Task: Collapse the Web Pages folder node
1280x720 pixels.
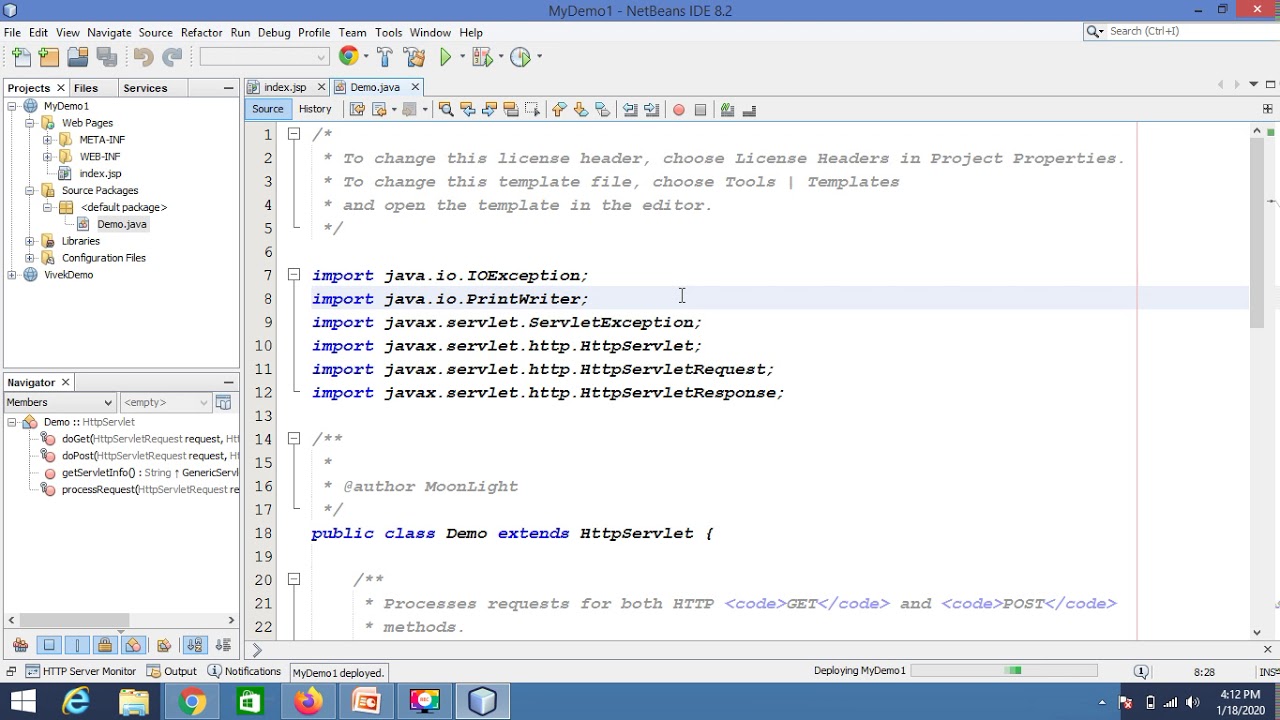Action: (29, 123)
